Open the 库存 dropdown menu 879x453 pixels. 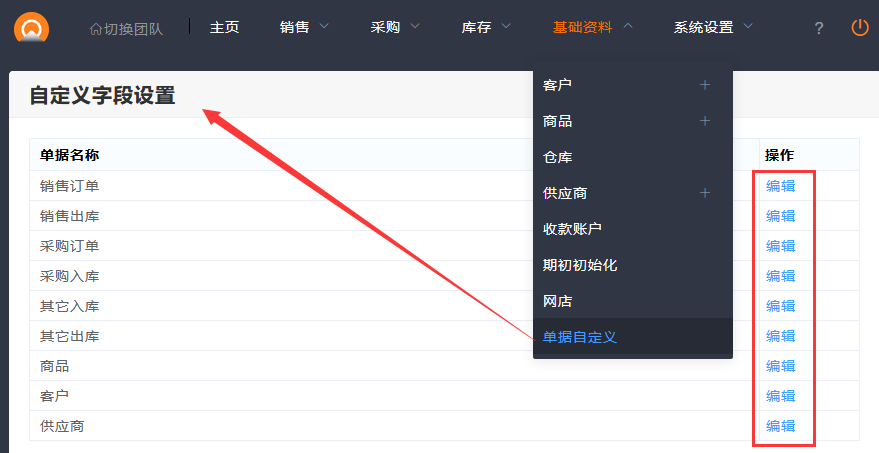point(486,28)
